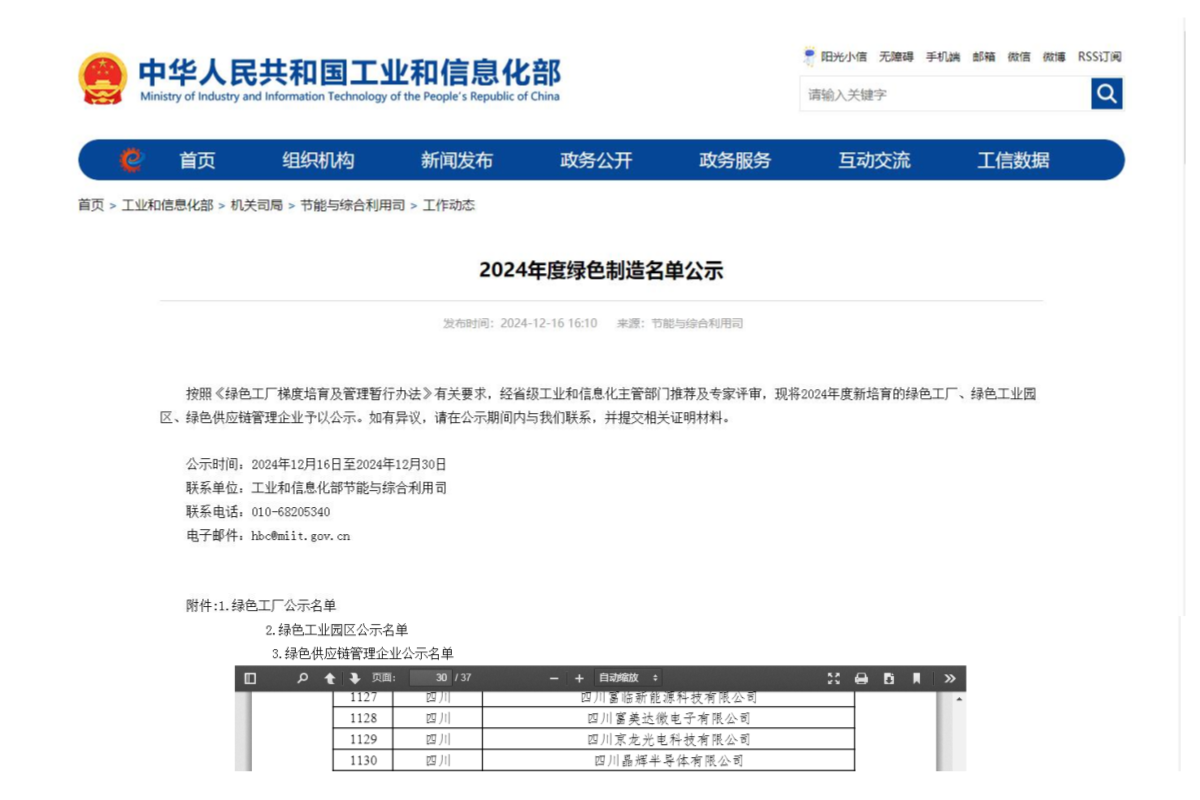Viewport: 1200px width, 800px height.
Task: Click the PDF scrollbar up arrow
Action: point(960,698)
